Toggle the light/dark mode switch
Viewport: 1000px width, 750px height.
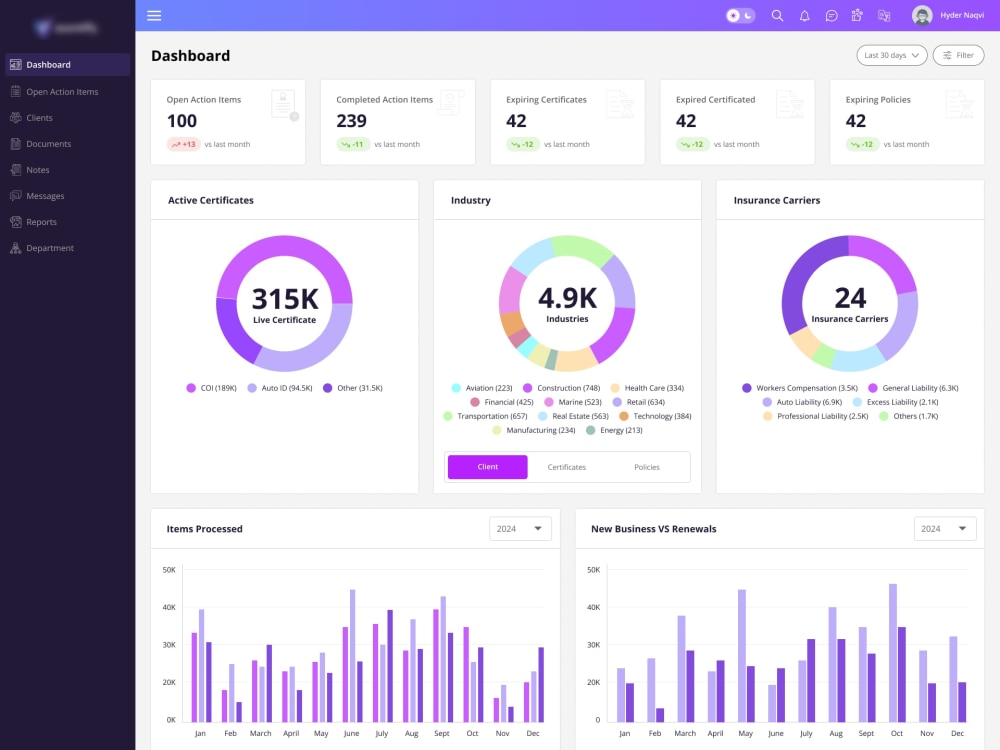pyautogui.click(x=740, y=15)
